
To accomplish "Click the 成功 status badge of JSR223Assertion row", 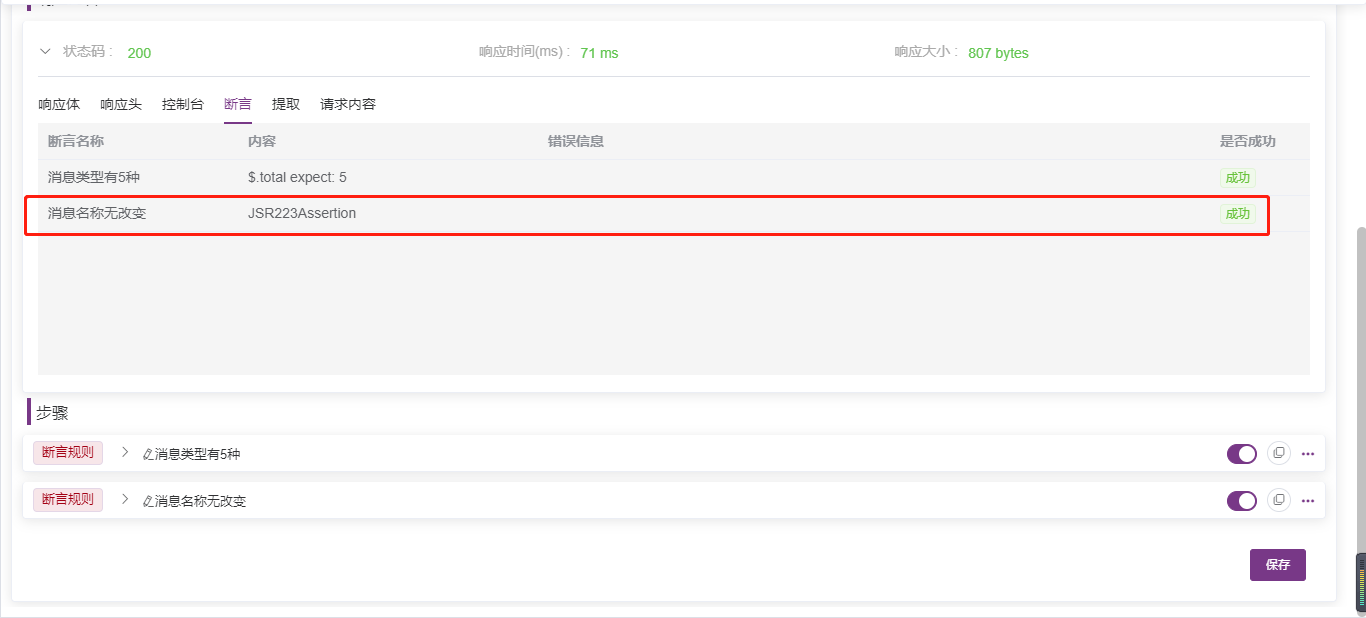I will 1238,213.
